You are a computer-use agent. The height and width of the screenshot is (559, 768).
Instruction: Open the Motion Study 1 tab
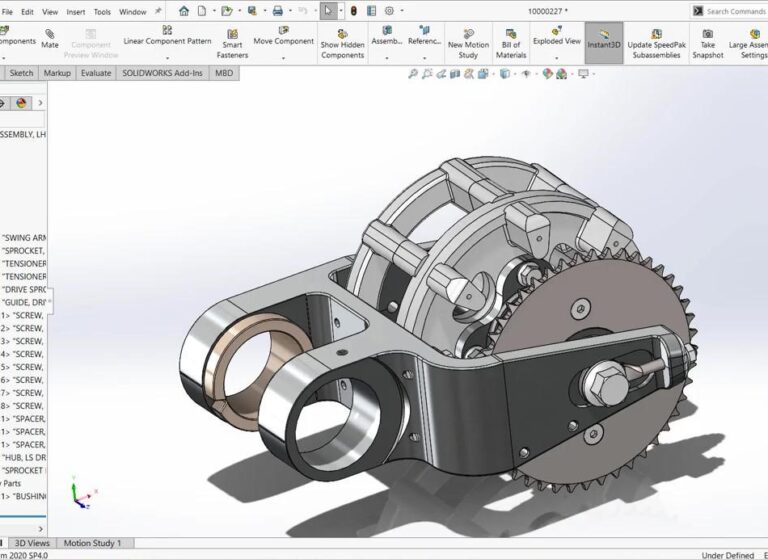pos(92,543)
